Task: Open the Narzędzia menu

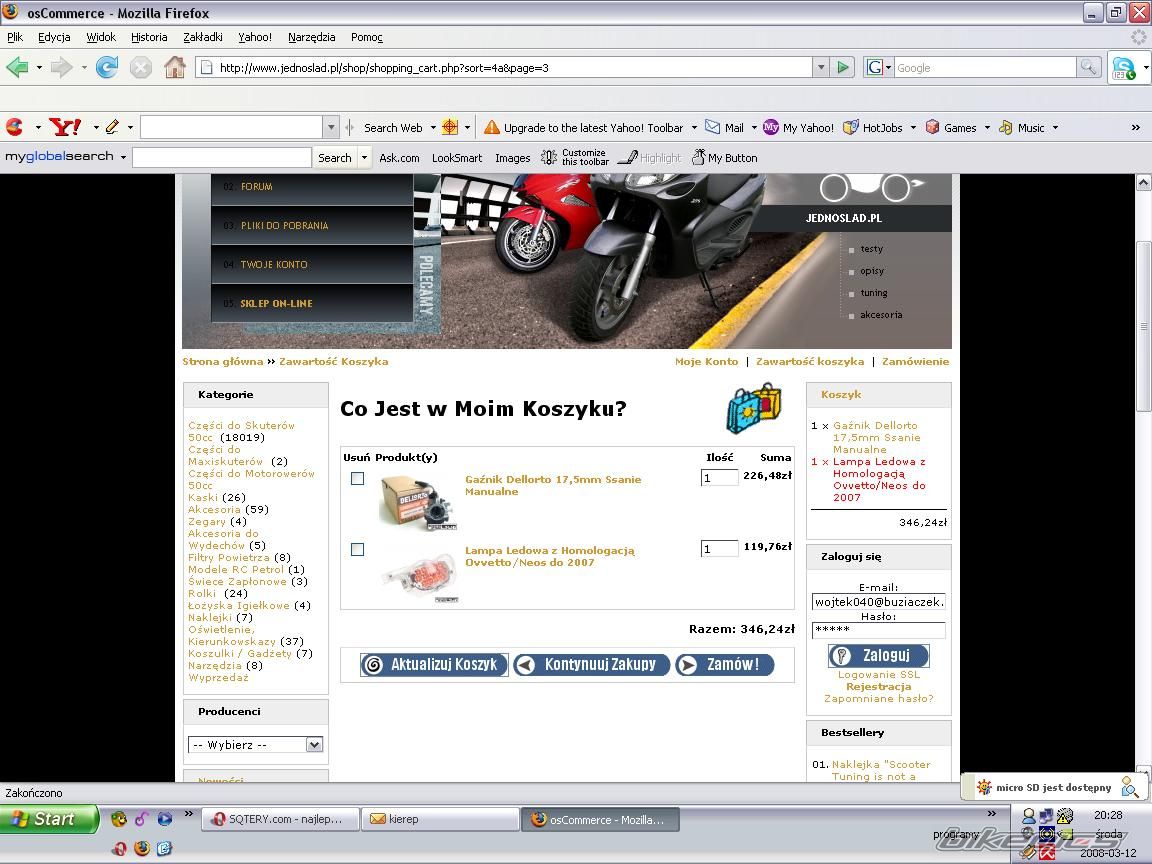Action: [x=312, y=37]
